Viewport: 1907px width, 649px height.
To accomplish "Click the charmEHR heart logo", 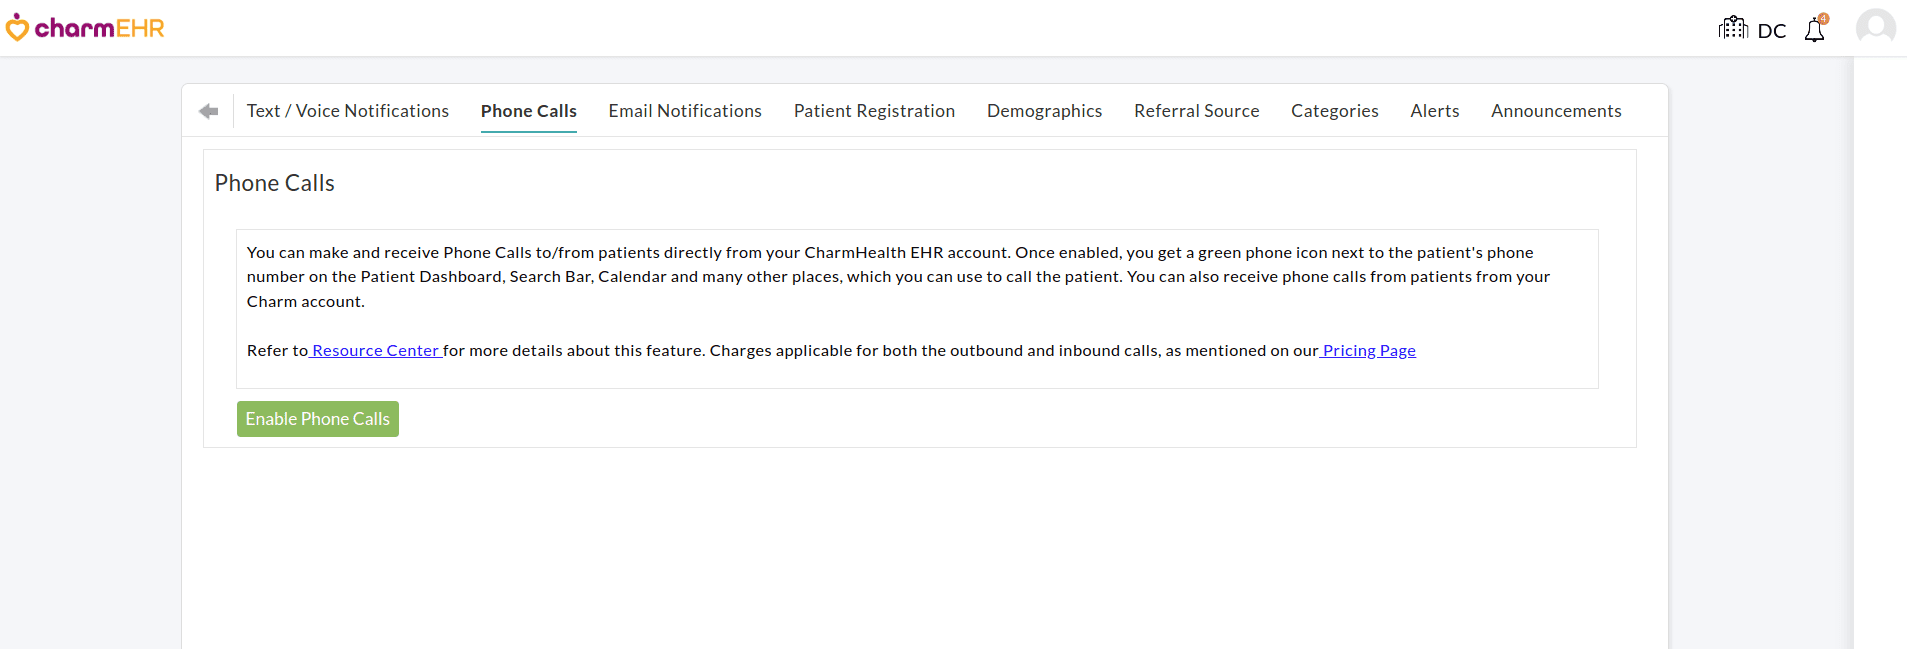I will 18,28.
